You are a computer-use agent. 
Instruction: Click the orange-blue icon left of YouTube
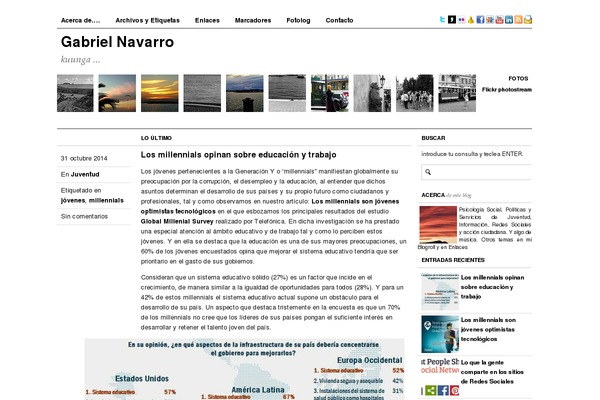point(490,20)
